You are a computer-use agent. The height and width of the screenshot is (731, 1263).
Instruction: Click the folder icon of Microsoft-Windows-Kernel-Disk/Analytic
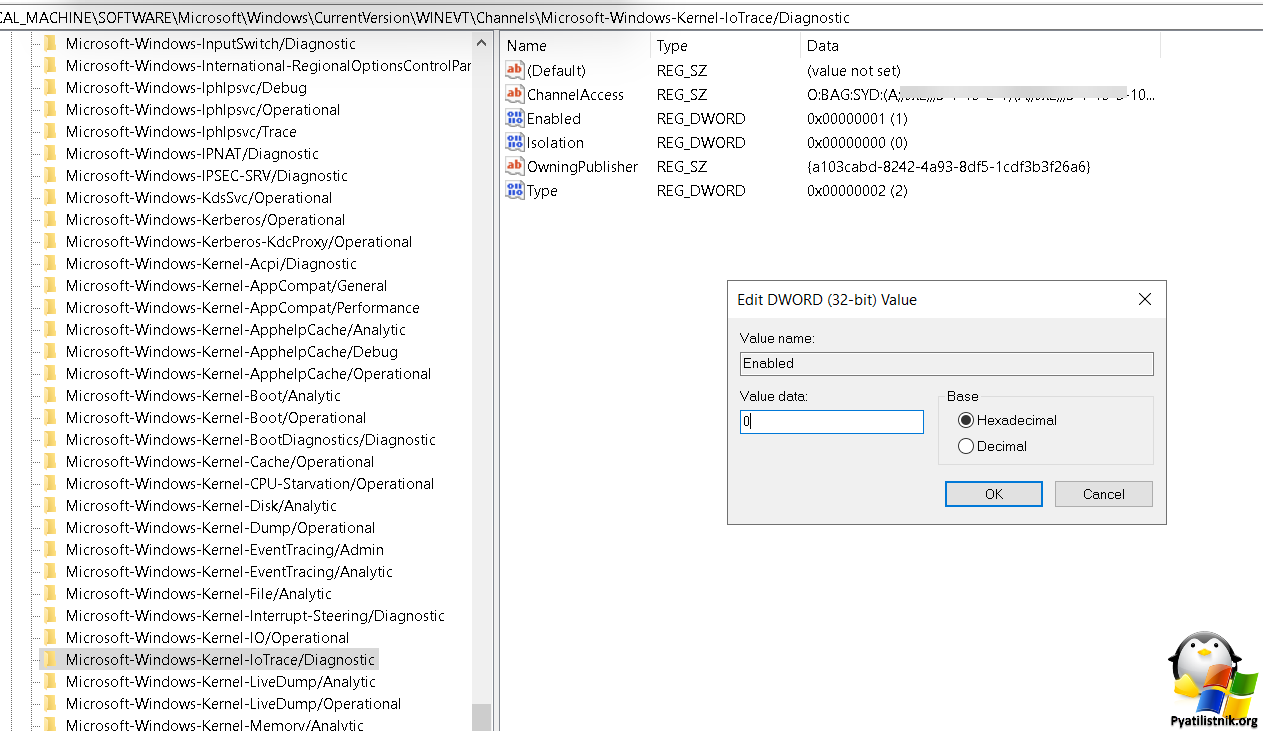pyautogui.click(x=50, y=506)
